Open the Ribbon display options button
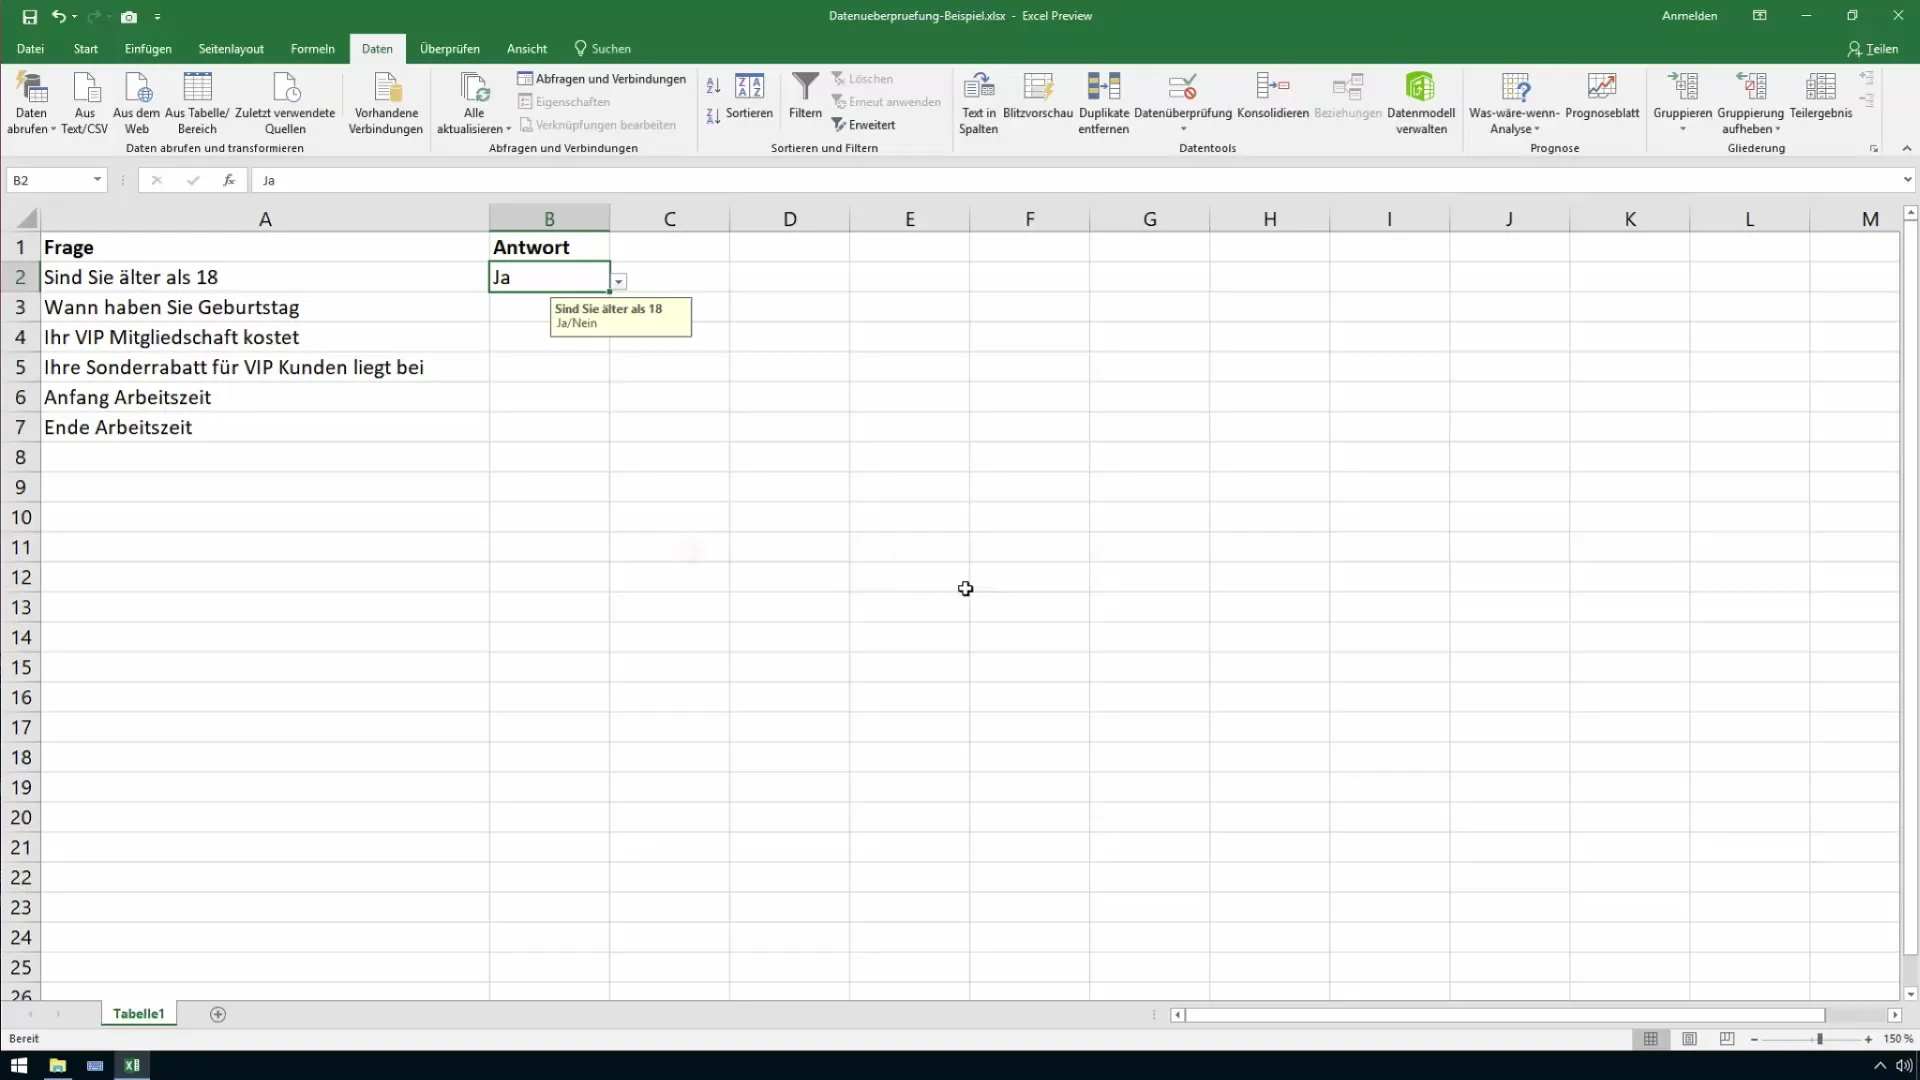The image size is (1920, 1080). point(1759,16)
